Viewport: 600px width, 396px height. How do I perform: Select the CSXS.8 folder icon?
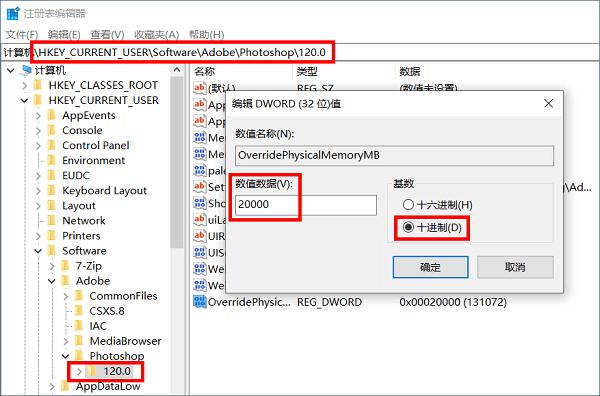tap(79, 311)
